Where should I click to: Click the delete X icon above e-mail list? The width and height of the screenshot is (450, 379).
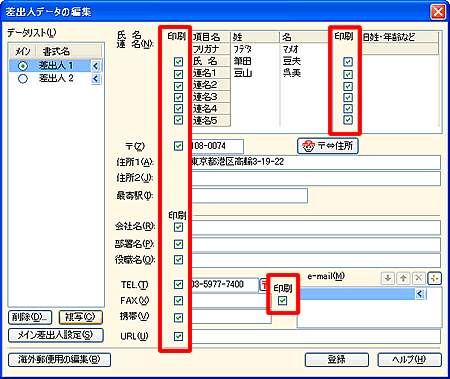[x=419, y=278]
